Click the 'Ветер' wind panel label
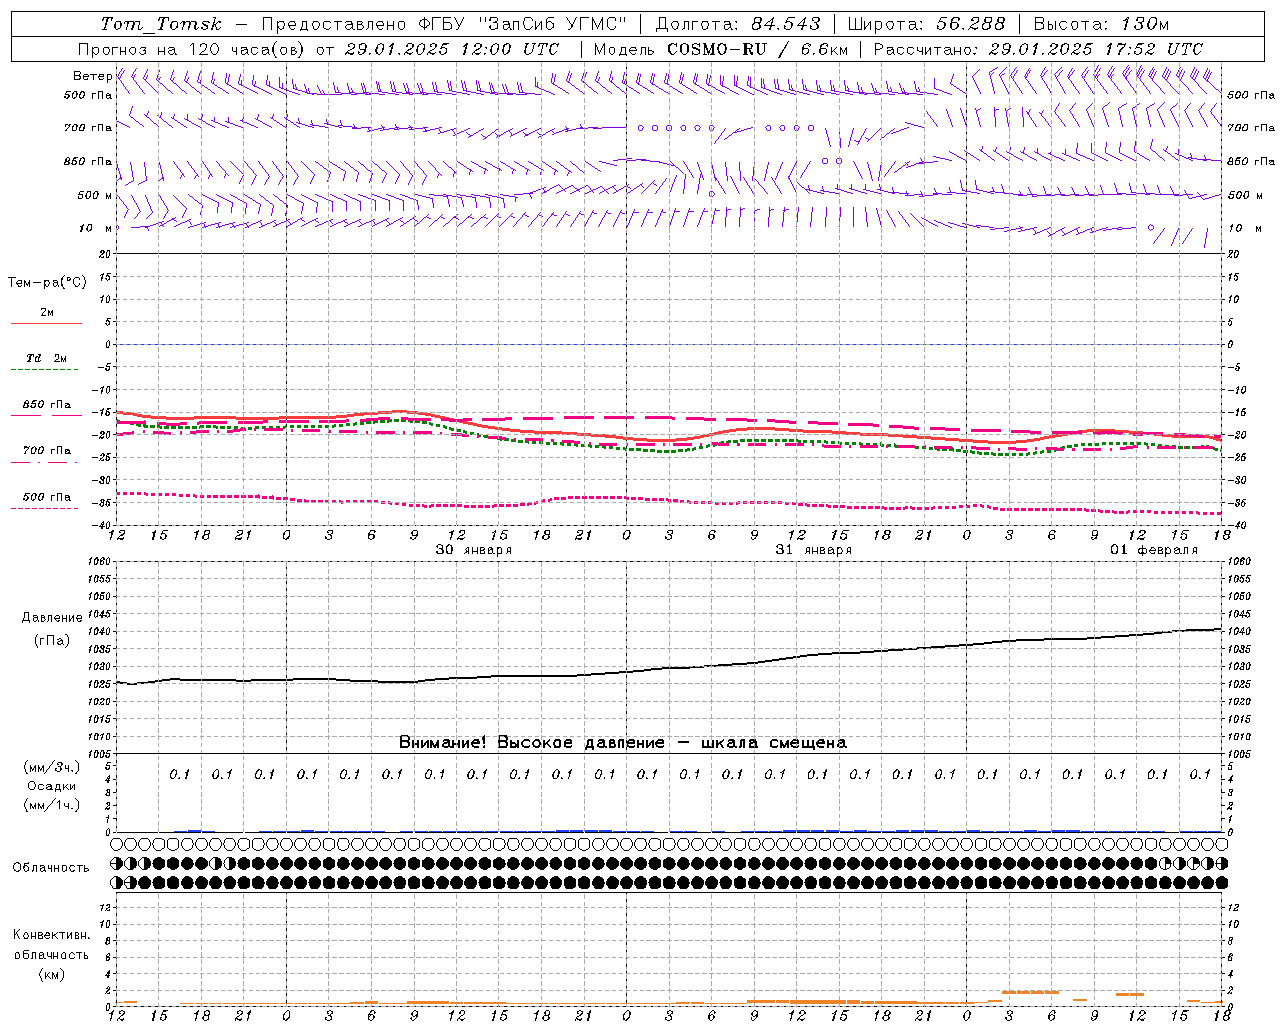The image size is (1280, 1024). point(92,76)
